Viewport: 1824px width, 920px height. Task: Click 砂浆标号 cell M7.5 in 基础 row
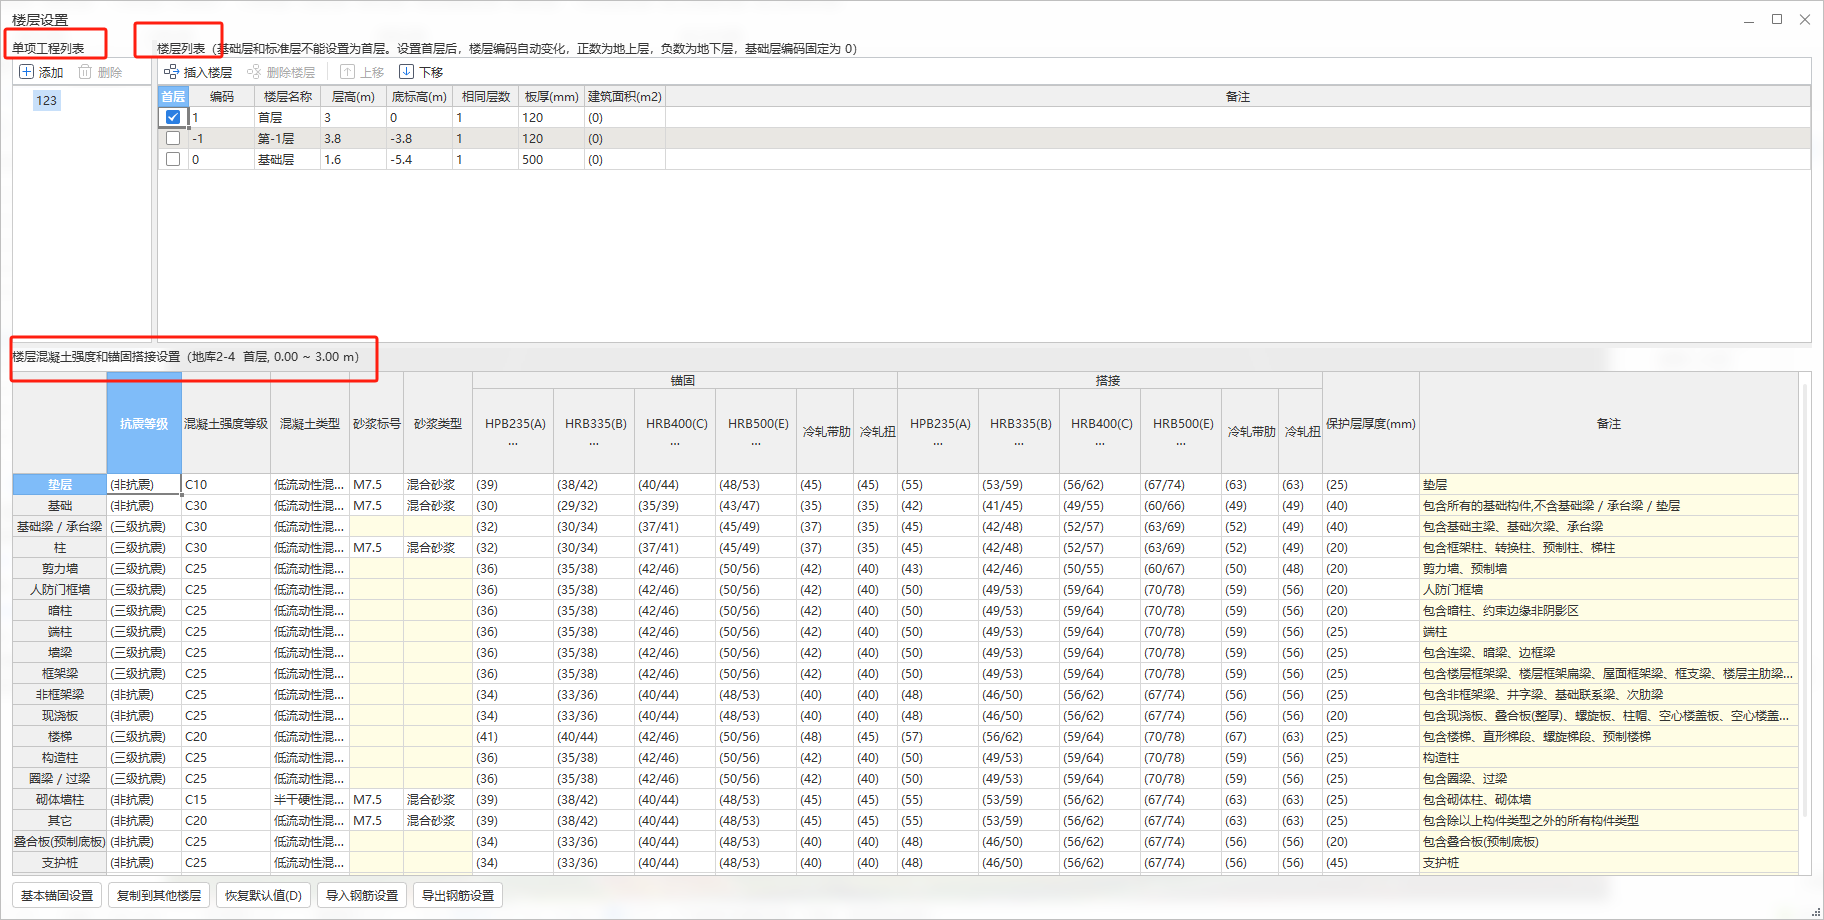tap(377, 505)
